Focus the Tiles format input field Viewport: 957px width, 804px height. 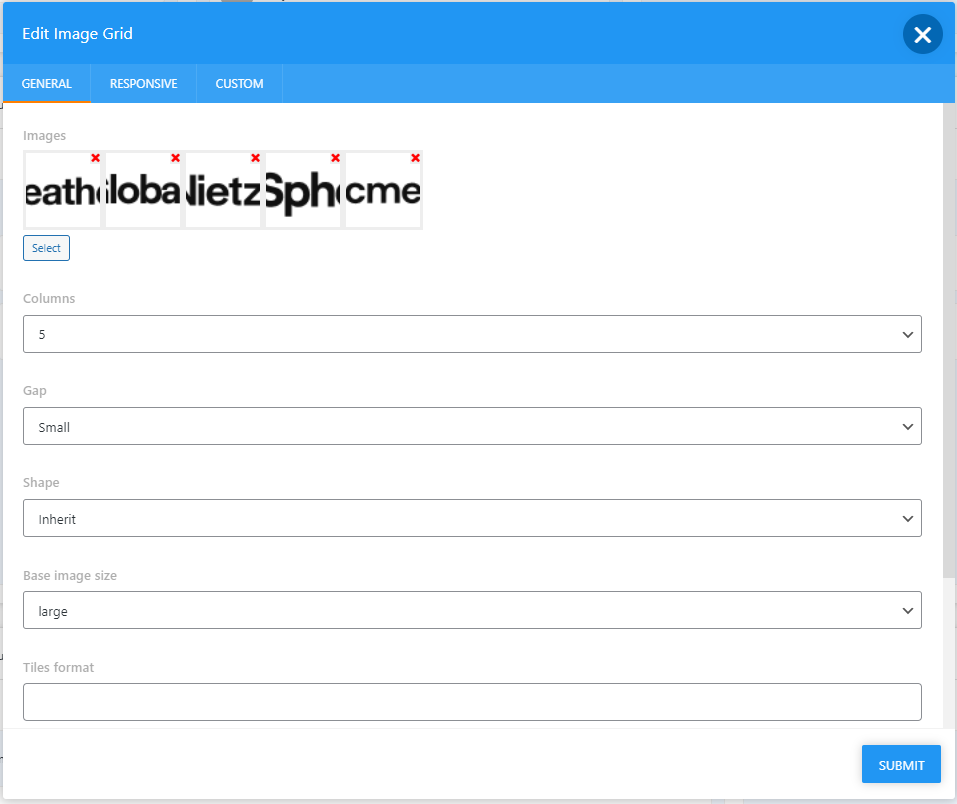(472, 702)
